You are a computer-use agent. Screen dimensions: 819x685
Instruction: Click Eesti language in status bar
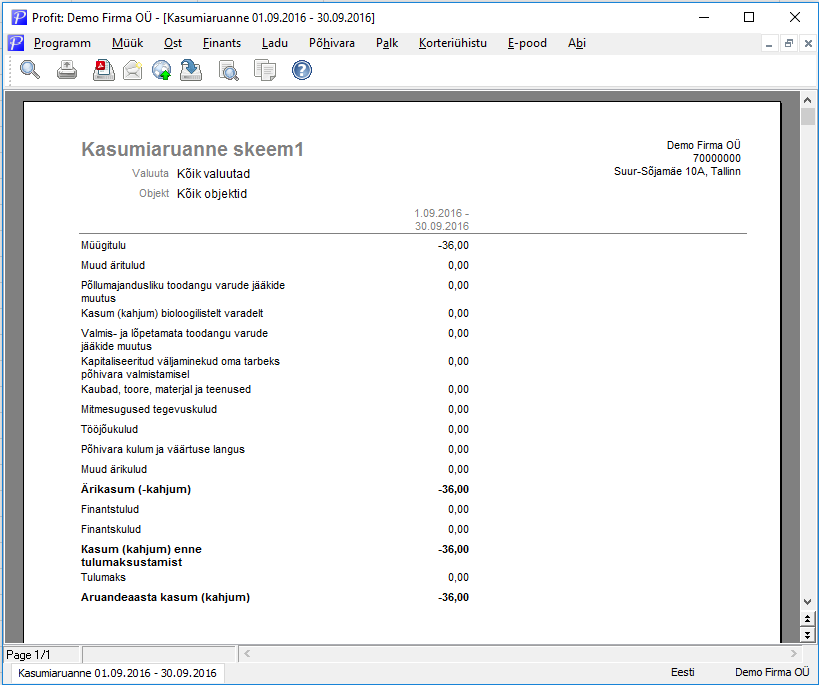[683, 672]
